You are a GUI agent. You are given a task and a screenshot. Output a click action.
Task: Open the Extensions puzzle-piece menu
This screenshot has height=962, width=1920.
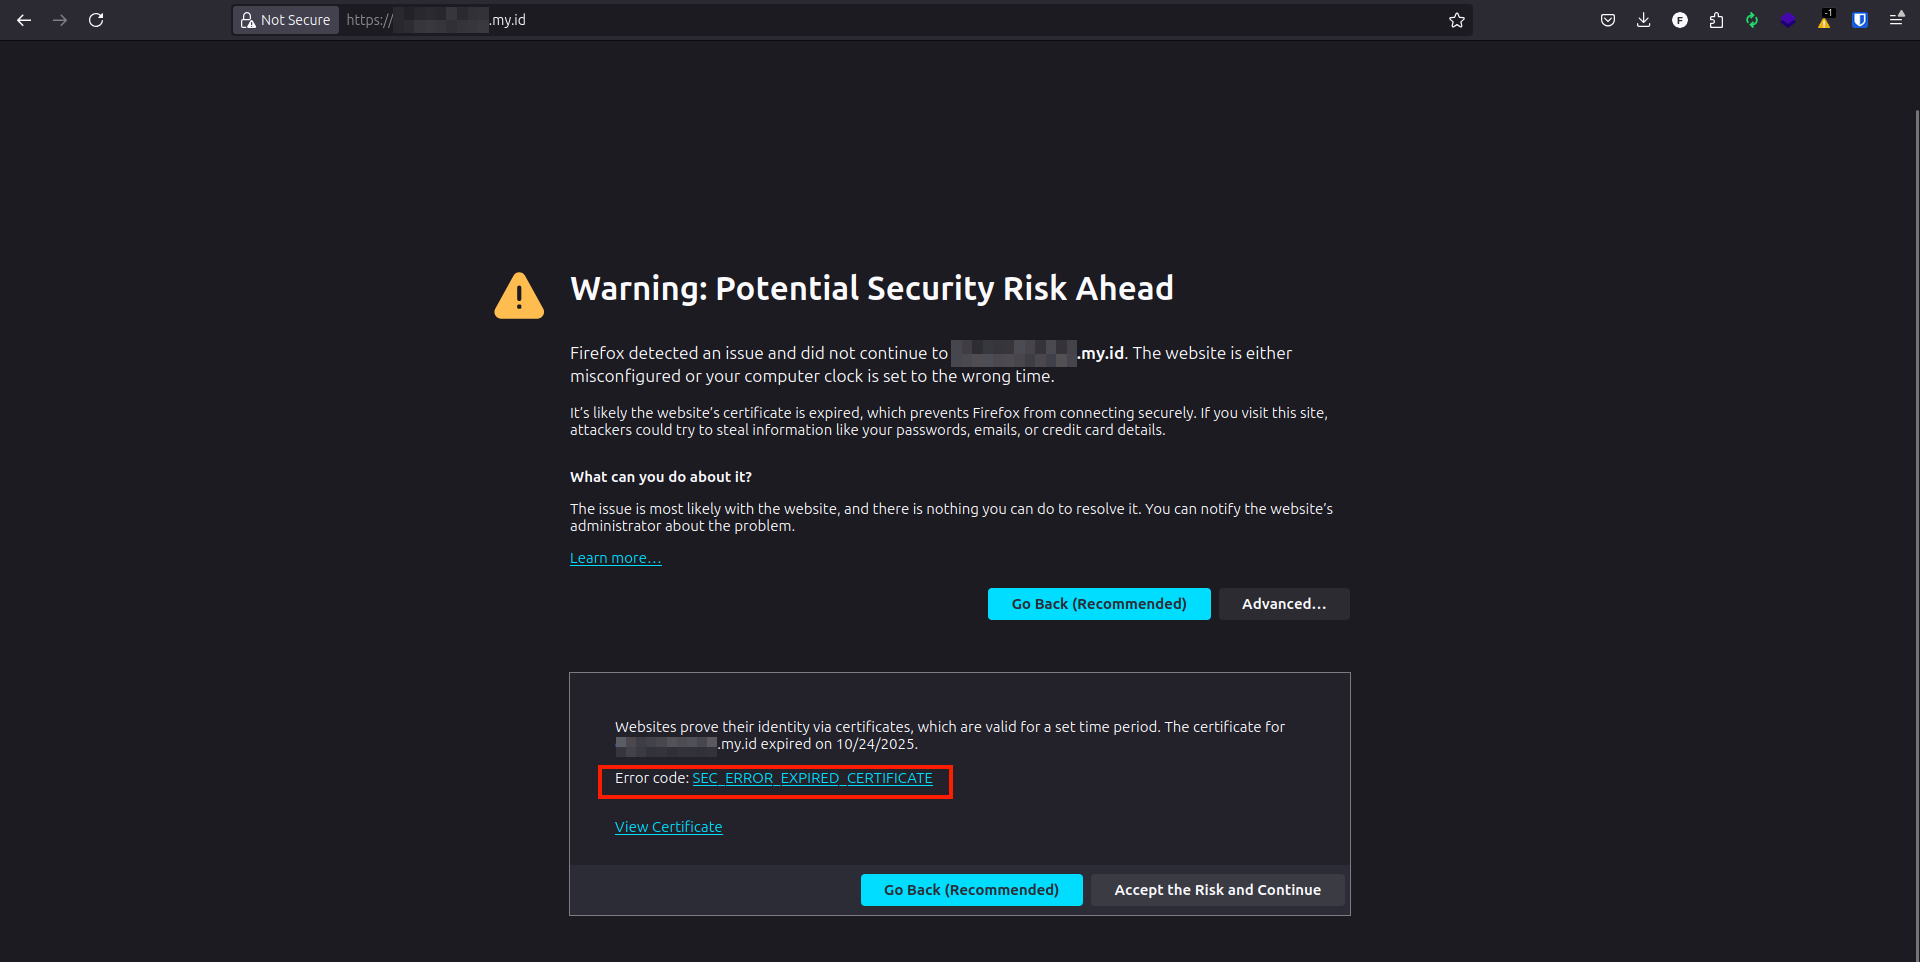[1717, 20]
